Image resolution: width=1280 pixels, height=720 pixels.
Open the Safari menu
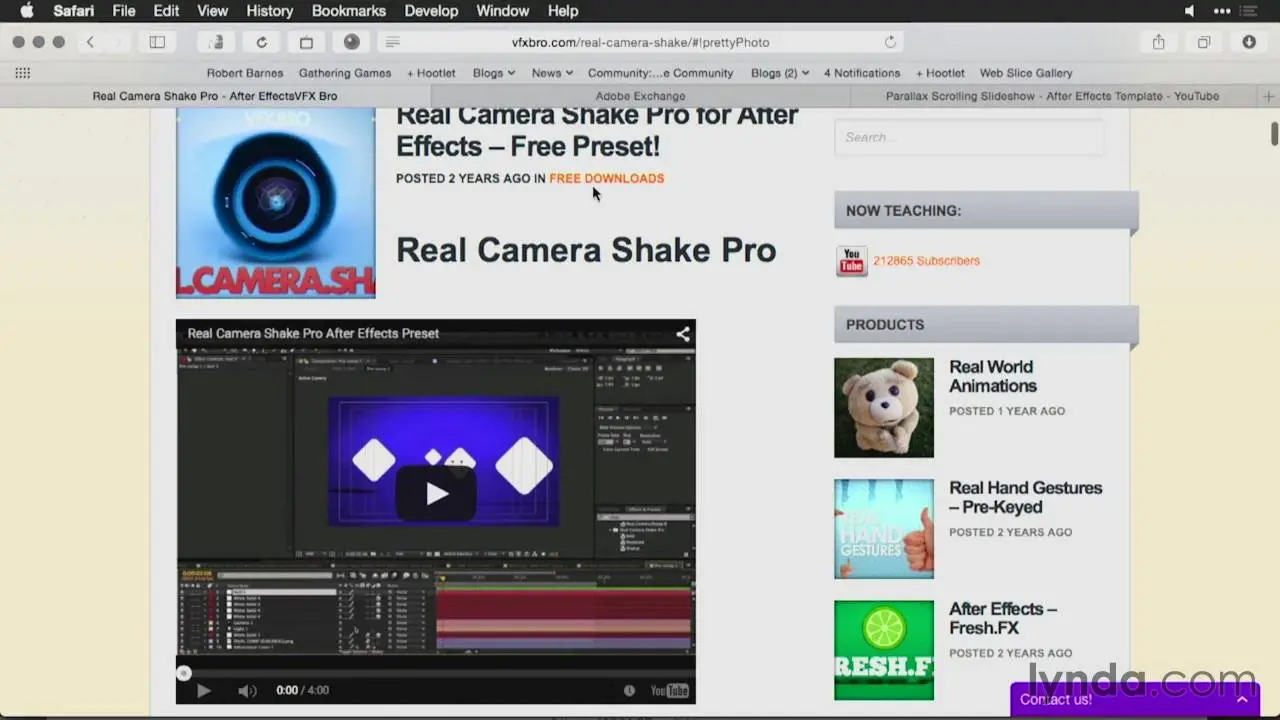point(73,11)
